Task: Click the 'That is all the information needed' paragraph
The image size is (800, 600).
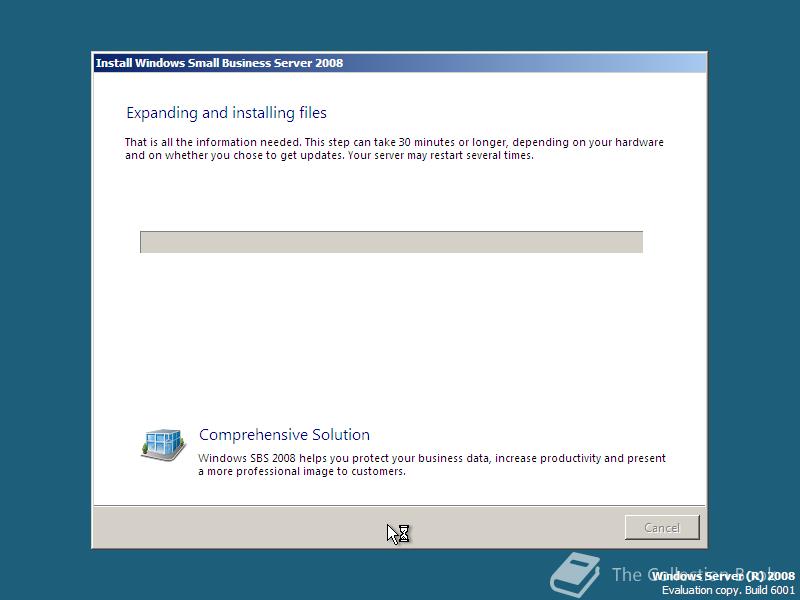Action: (394, 148)
